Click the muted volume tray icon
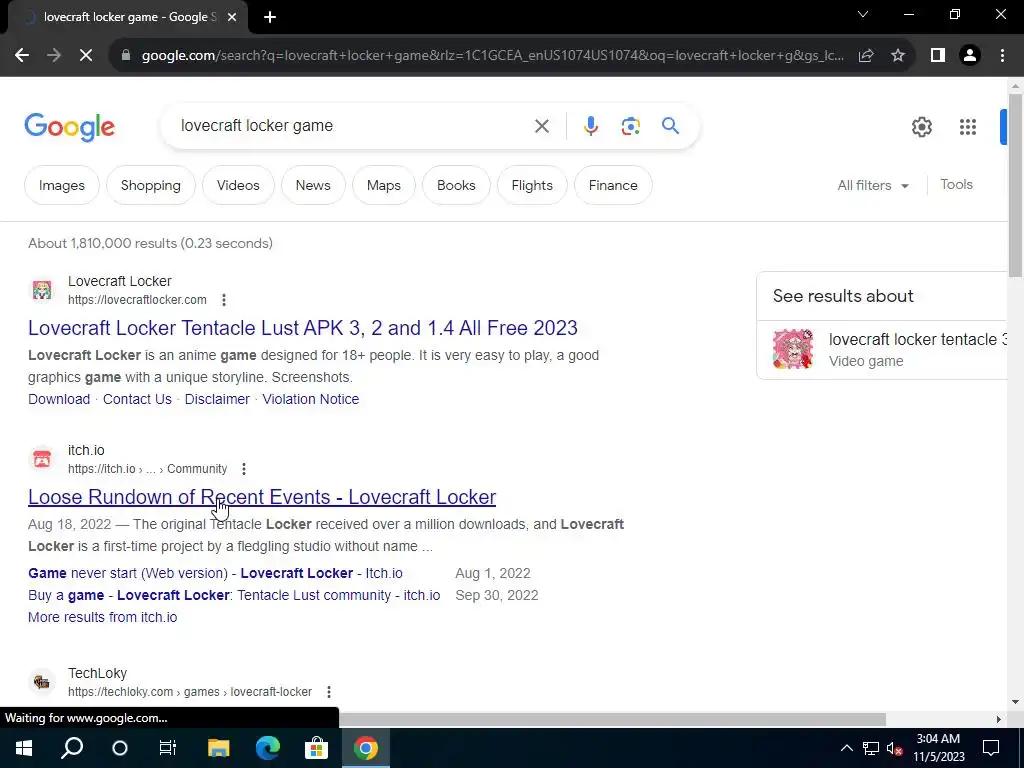 coord(894,748)
